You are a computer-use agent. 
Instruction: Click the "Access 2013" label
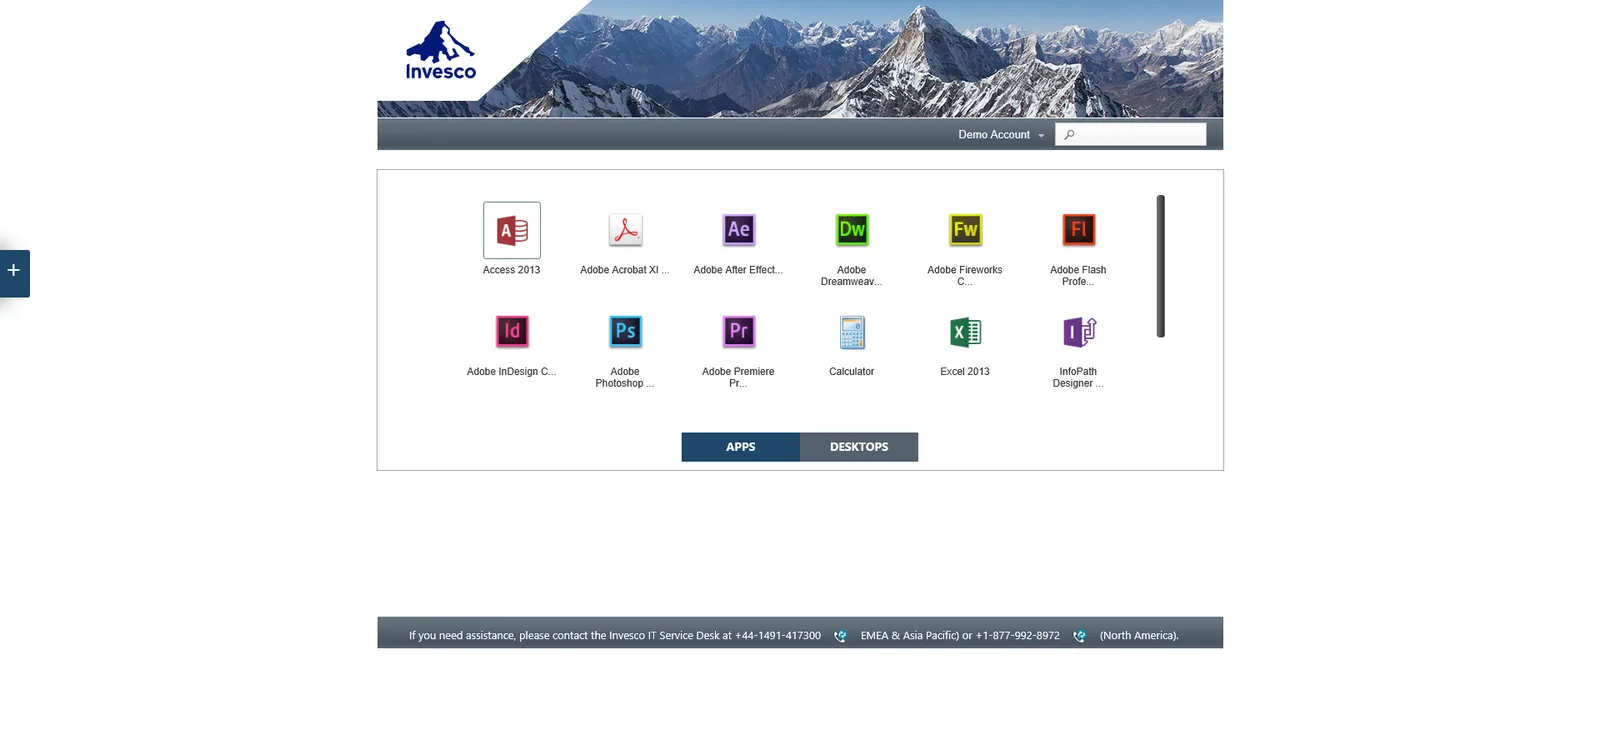click(512, 270)
